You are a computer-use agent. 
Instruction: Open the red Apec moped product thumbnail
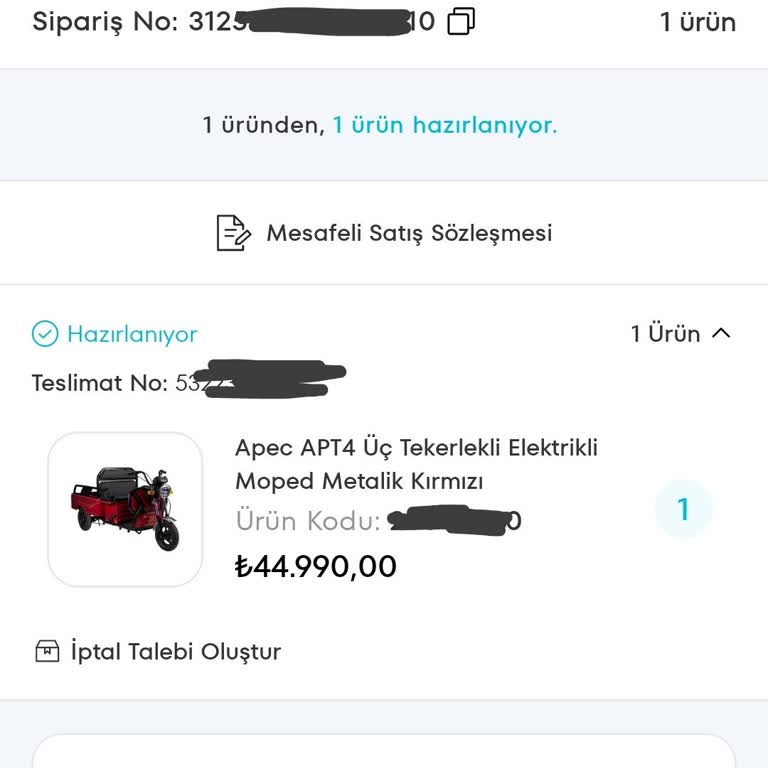125,509
